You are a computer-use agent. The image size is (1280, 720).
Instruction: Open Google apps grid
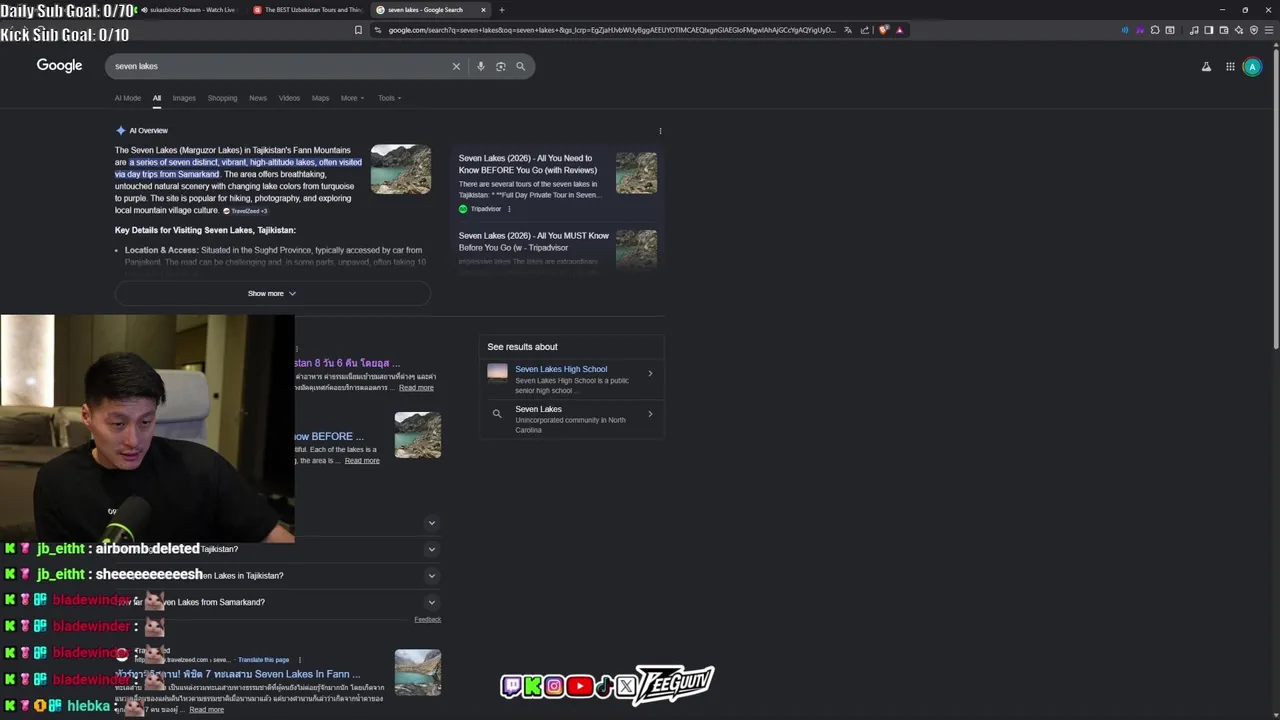(1230, 67)
